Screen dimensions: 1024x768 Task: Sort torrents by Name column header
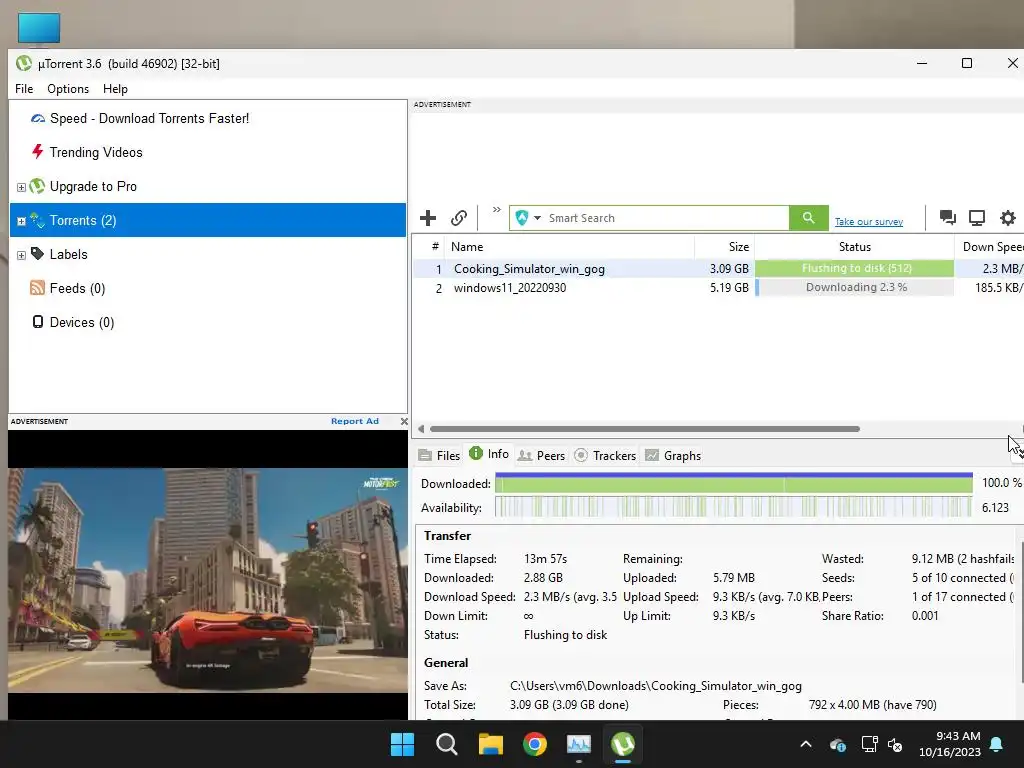point(569,247)
